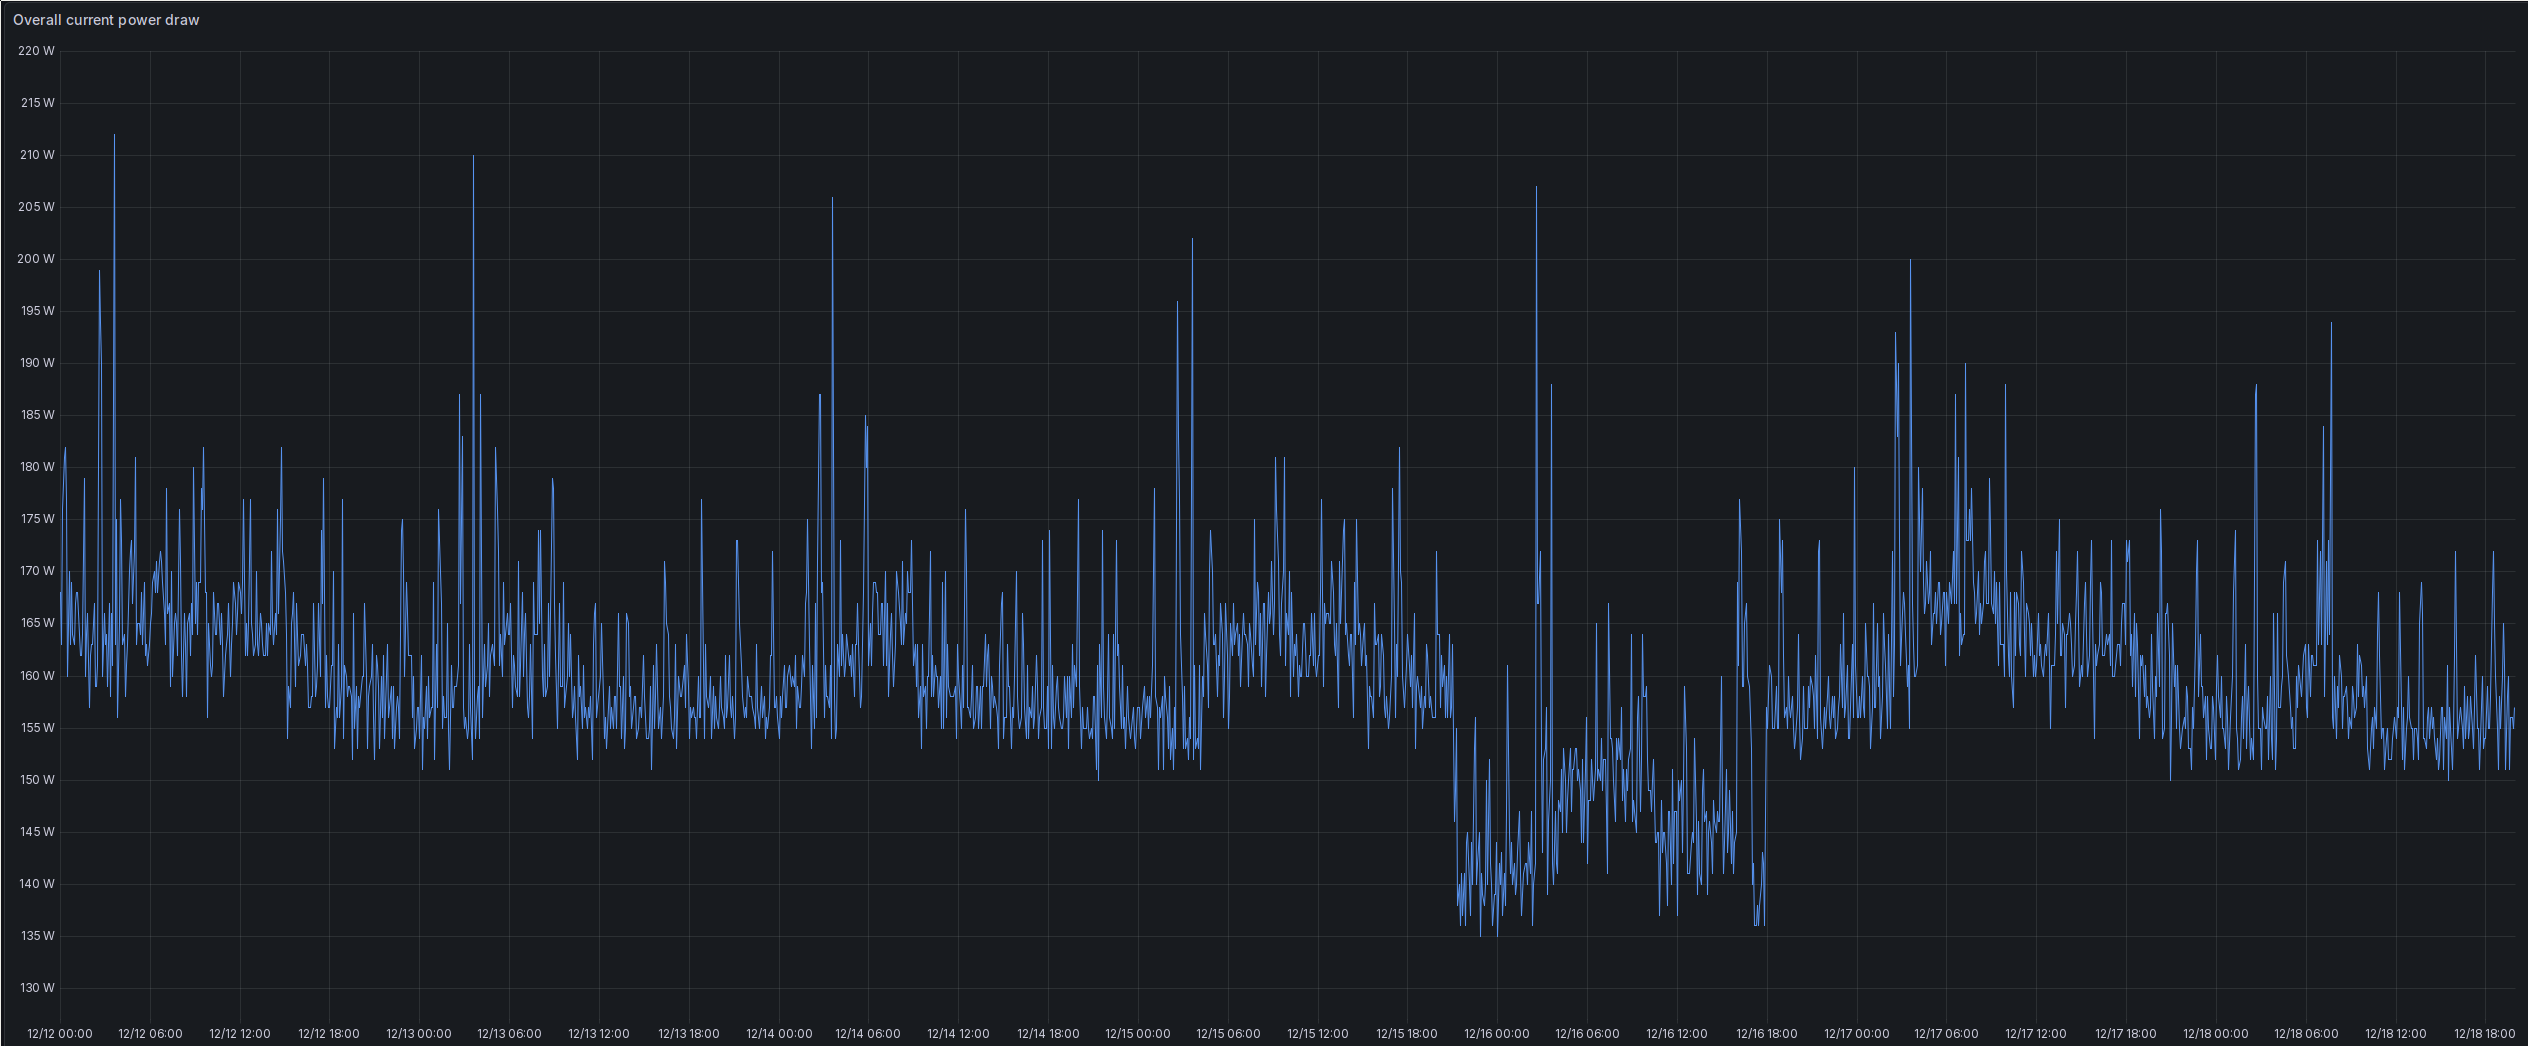Click the 207 W spike near 12/16 00:00
This screenshot has height=1046, width=2528.
pyautogui.click(x=1536, y=185)
